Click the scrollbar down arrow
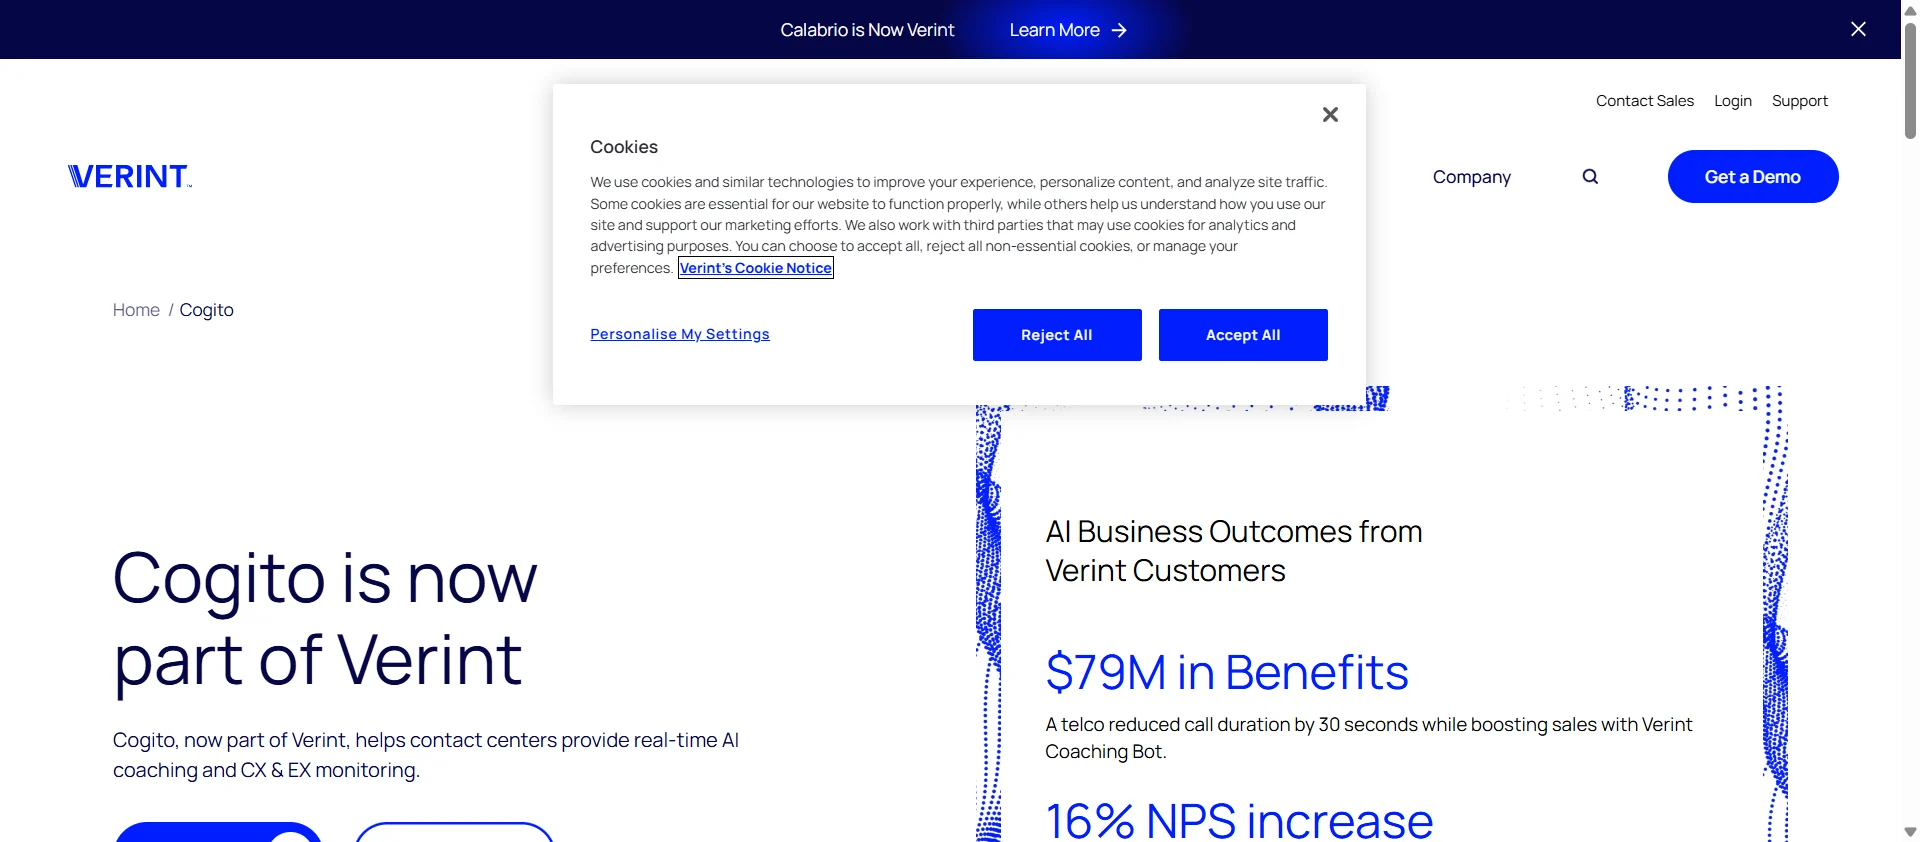 pos(1910,832)
